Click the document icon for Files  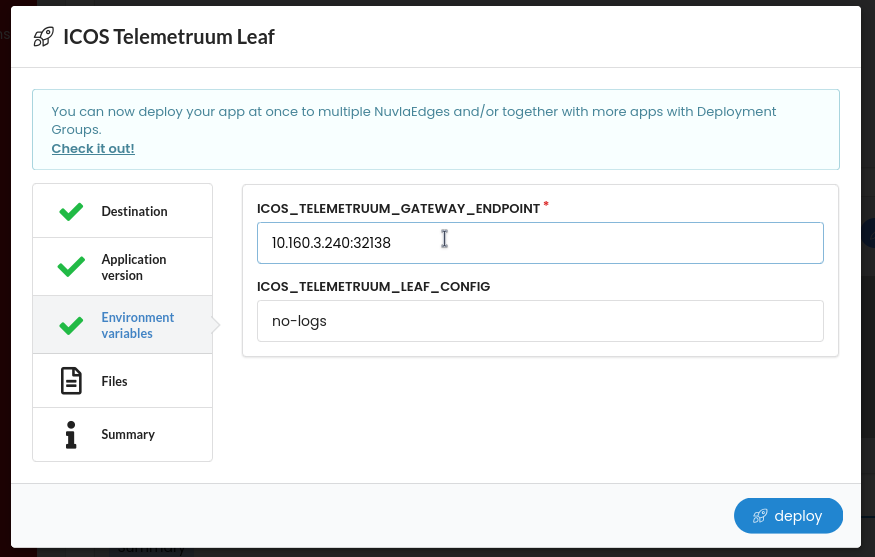(x=71, y=381)
